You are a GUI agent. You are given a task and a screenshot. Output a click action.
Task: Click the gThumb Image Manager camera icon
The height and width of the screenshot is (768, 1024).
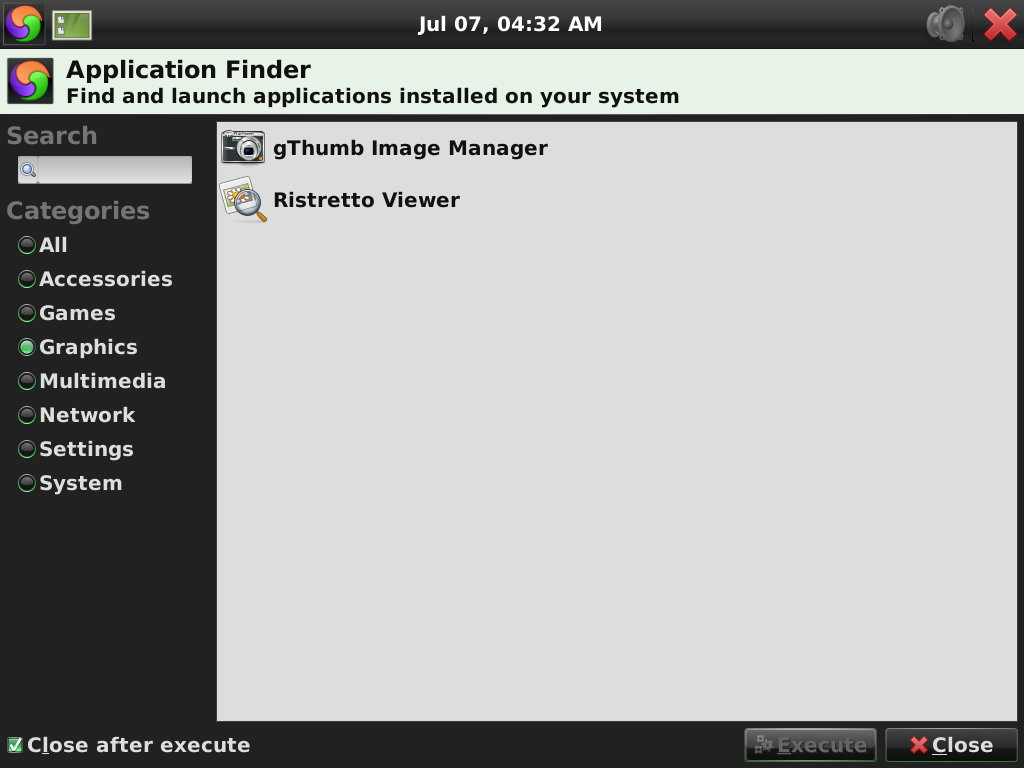tap(243, 148)
